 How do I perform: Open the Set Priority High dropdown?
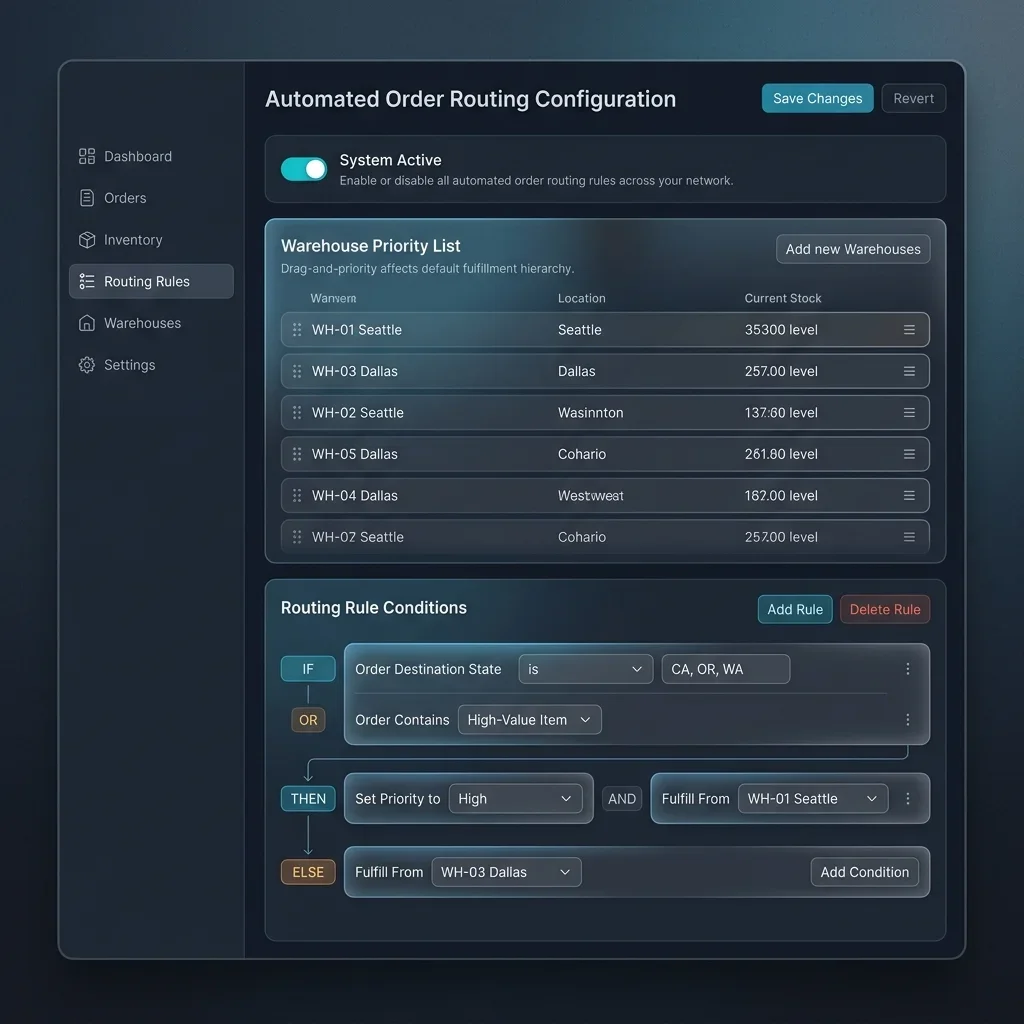coord(516,799)
